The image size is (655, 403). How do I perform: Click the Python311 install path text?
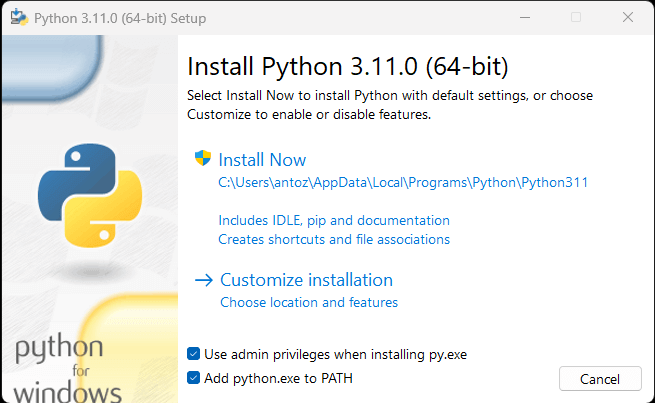coord(403,182)
